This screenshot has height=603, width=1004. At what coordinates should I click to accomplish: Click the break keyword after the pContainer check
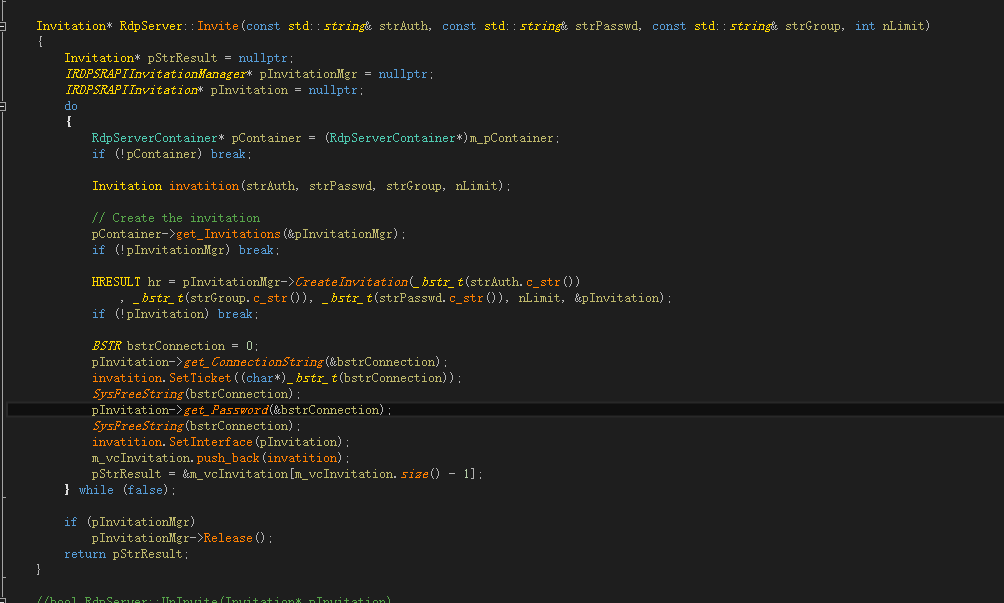pos(228,153)
